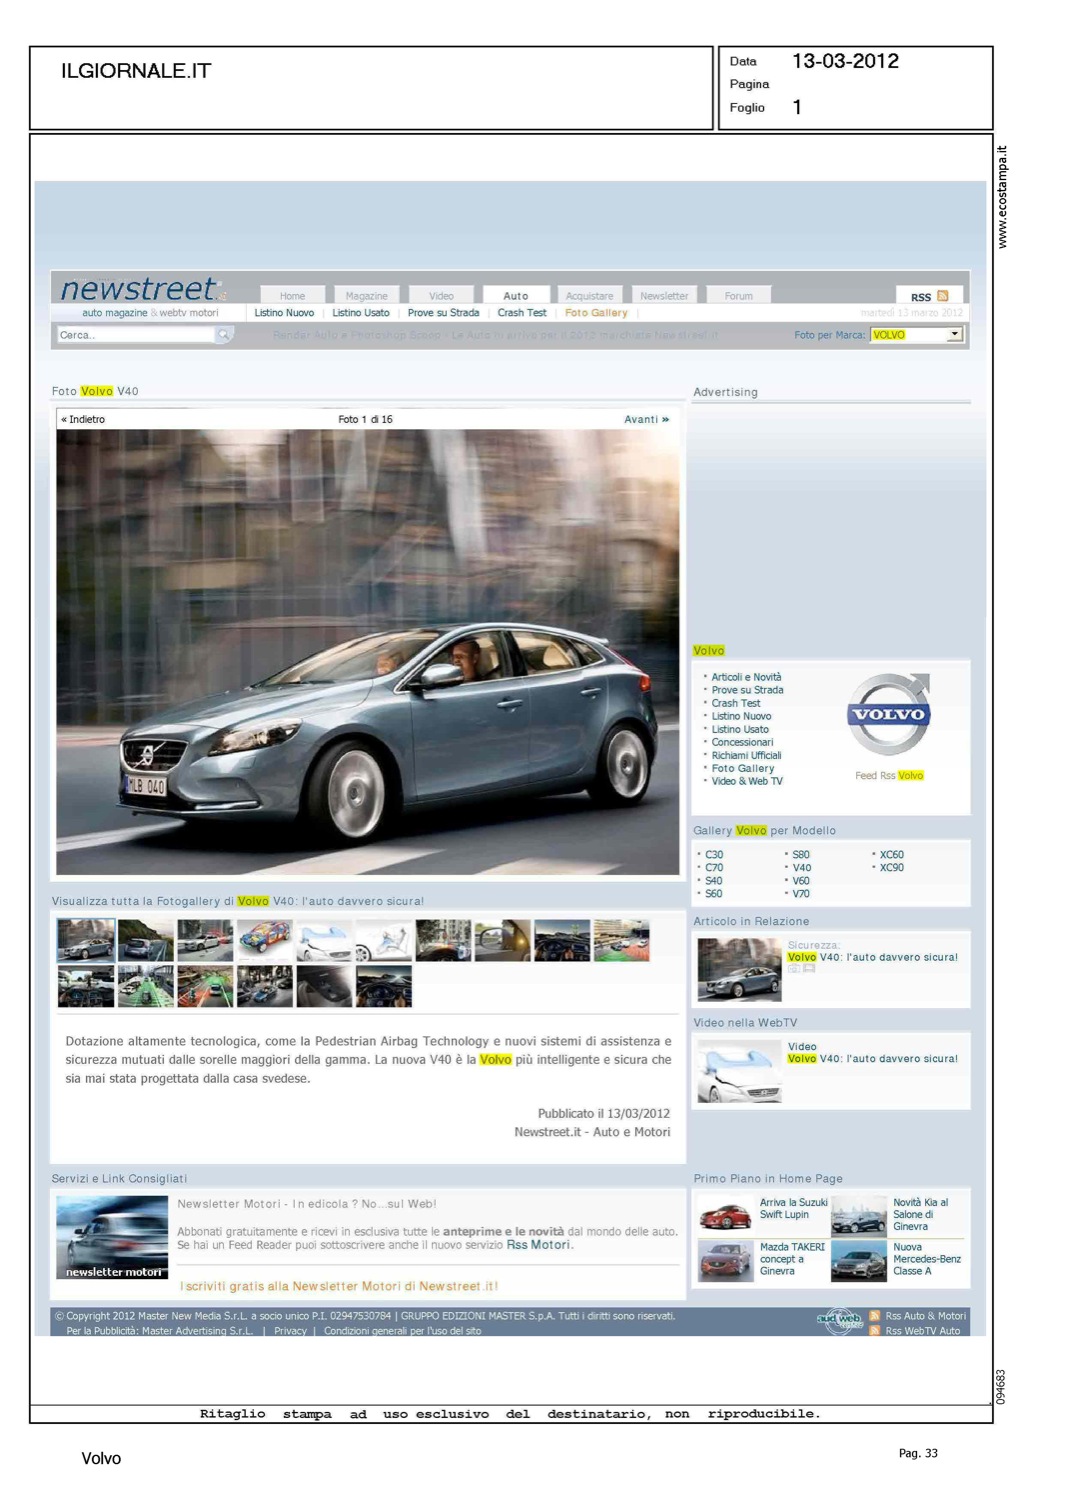Click RSS icon next to Rss Auto & Motori

(x=875, y=1316)
